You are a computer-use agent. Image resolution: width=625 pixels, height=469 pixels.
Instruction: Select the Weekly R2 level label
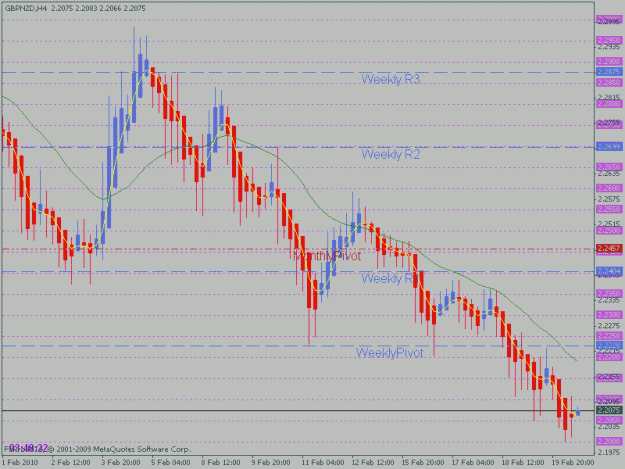click(390, 154)
